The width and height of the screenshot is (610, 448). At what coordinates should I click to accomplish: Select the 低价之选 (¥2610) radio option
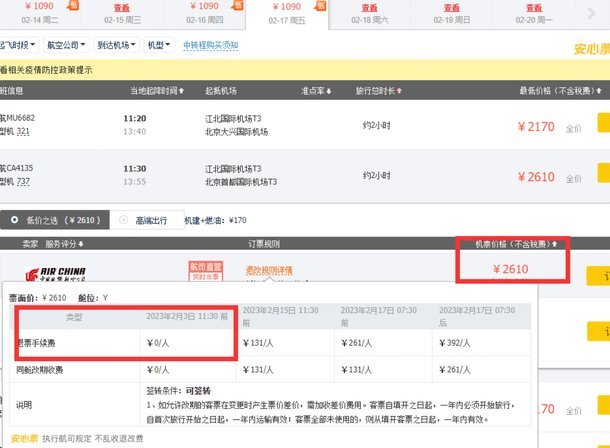(x=55, y=220)
